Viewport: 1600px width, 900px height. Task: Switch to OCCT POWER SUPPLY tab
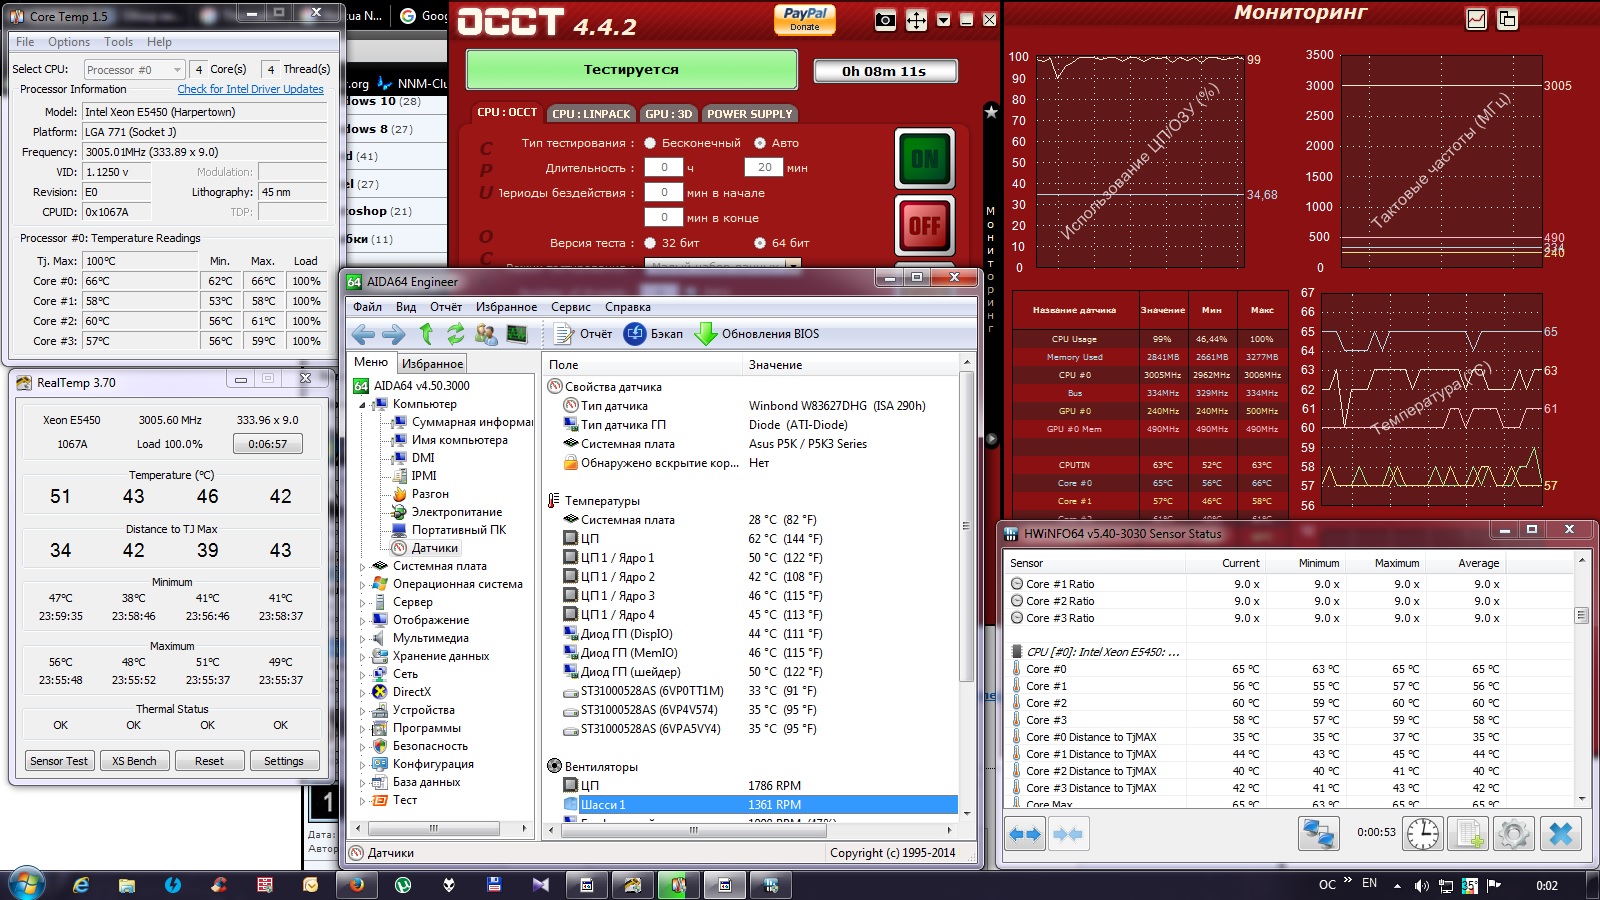(750, 114)
